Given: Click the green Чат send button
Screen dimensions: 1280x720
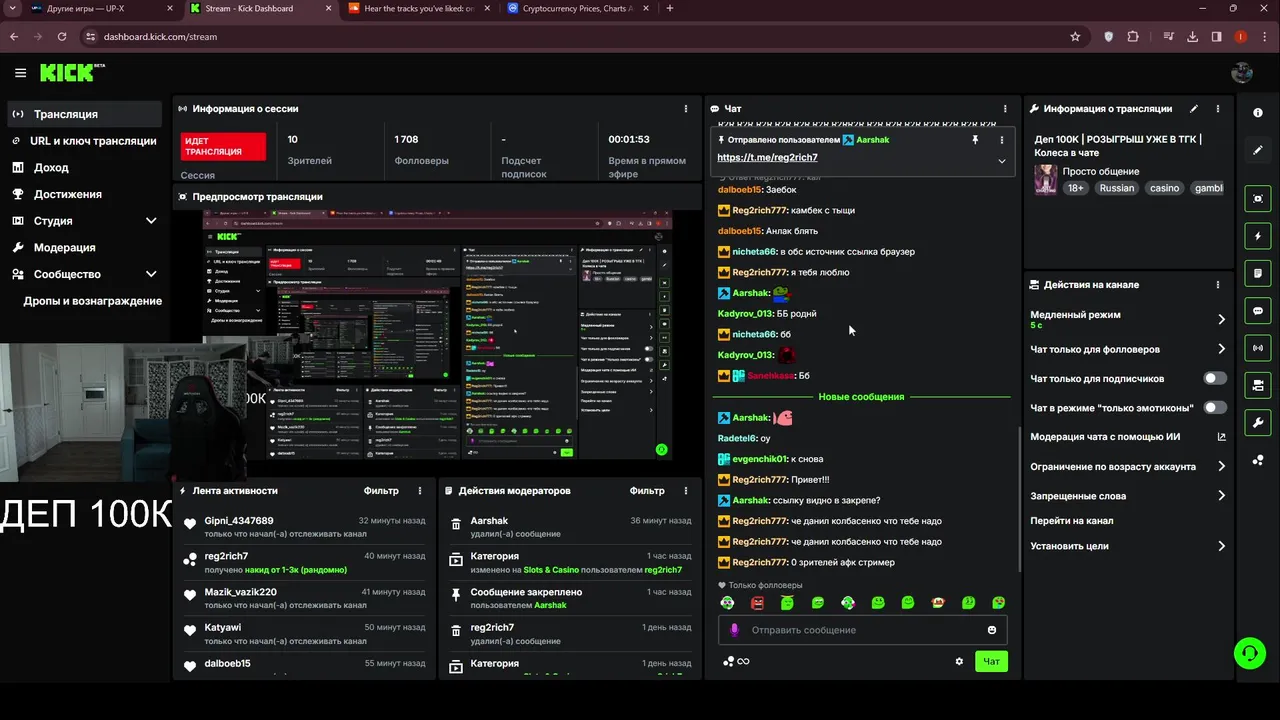Looking at the screenshot, I should point(991,661).
